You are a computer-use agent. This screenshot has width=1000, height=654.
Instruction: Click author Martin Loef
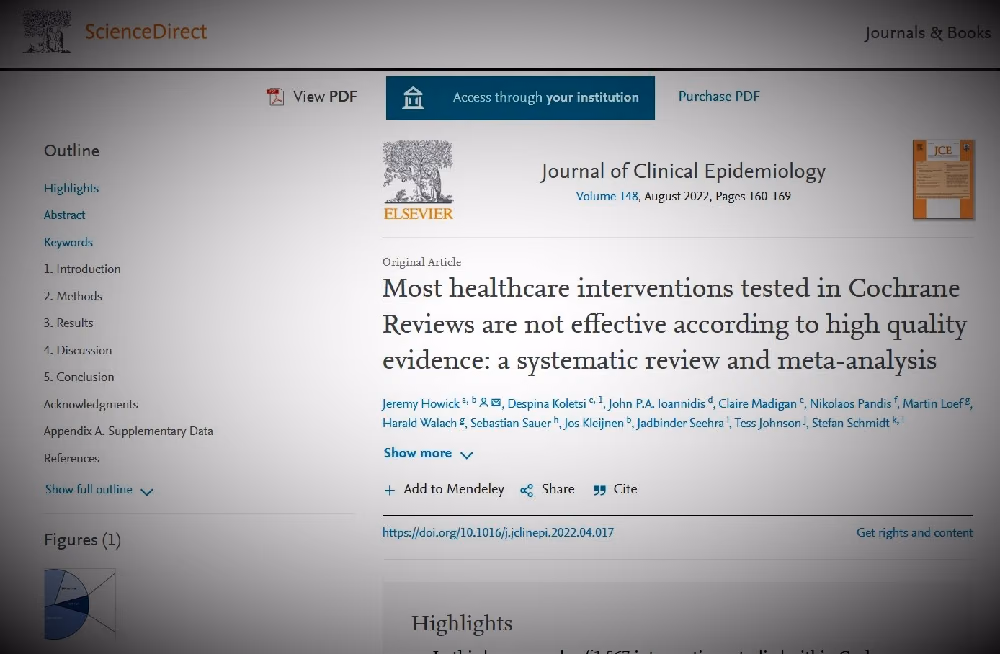tap(933, 404)
